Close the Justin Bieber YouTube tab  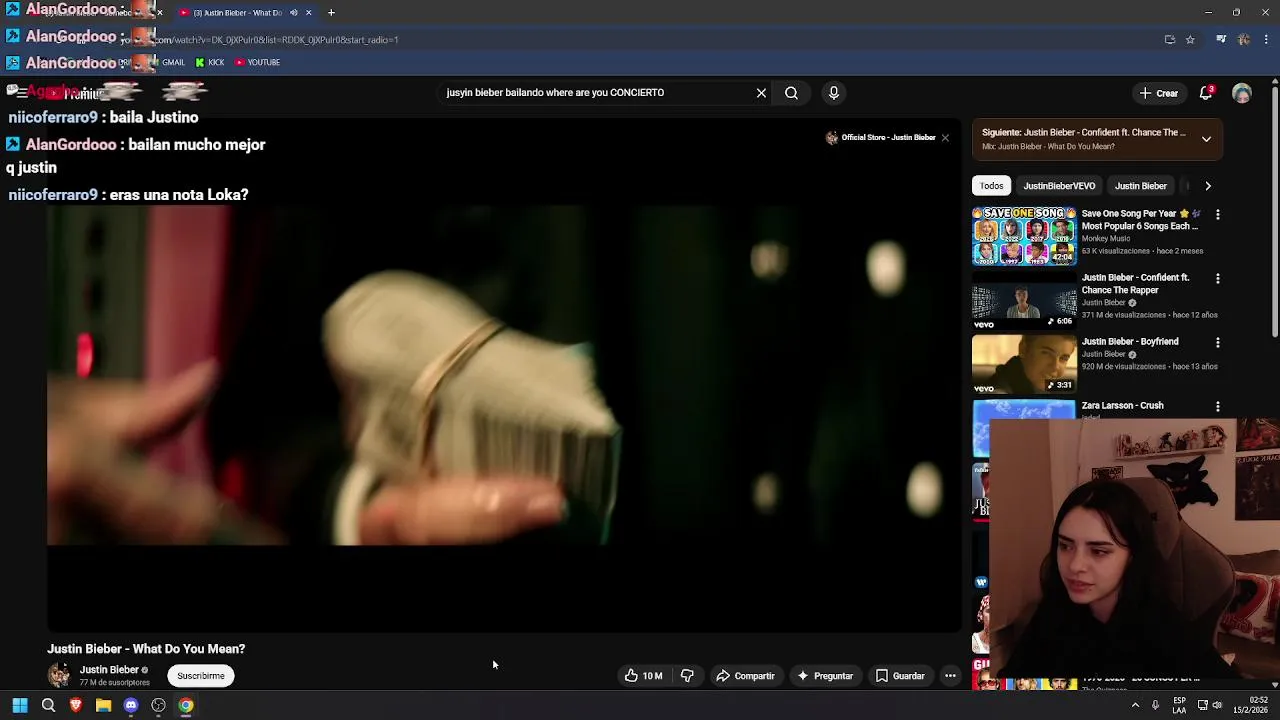point(308,13)
